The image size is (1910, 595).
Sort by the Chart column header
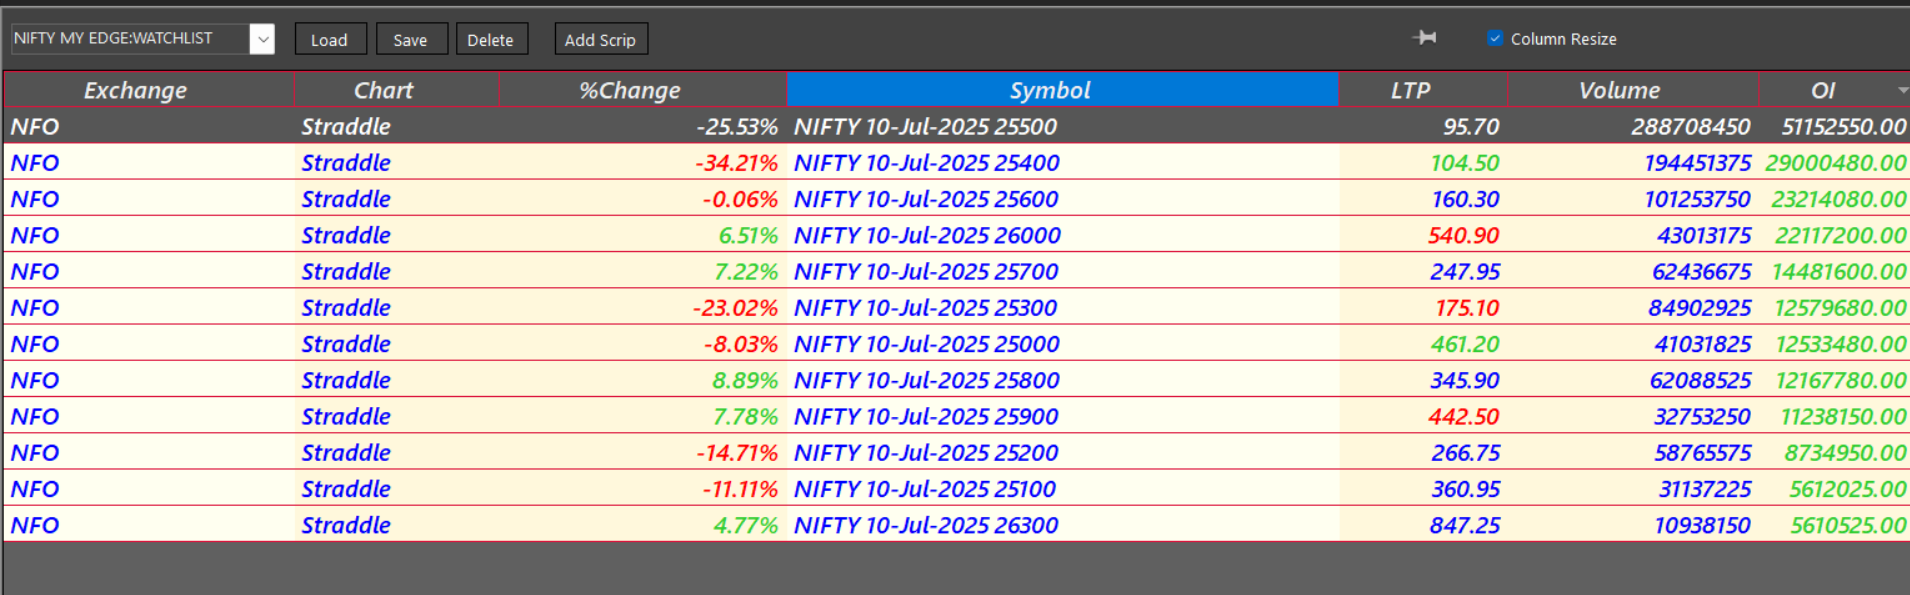396,90
